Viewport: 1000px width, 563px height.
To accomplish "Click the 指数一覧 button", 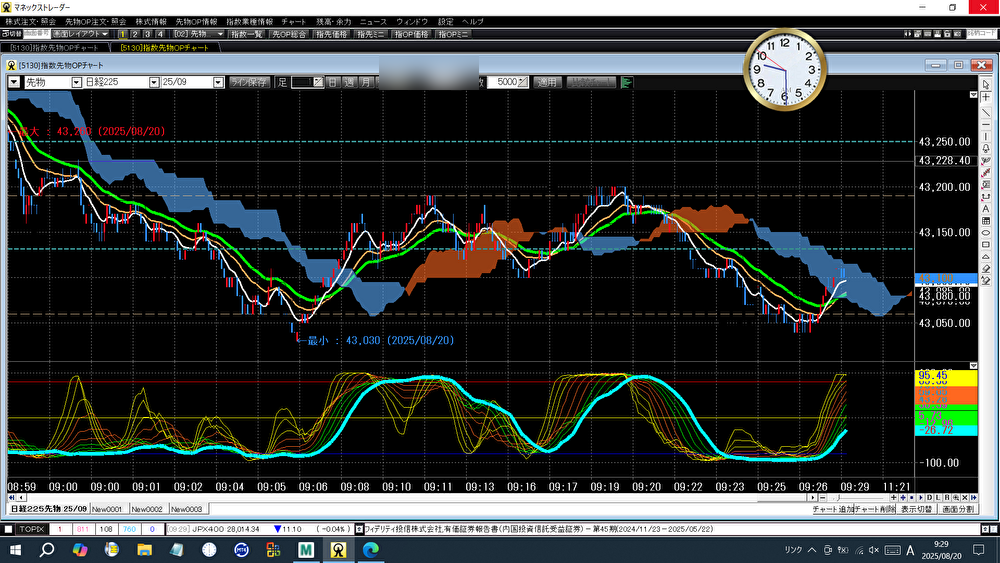I will pos(247,34).
